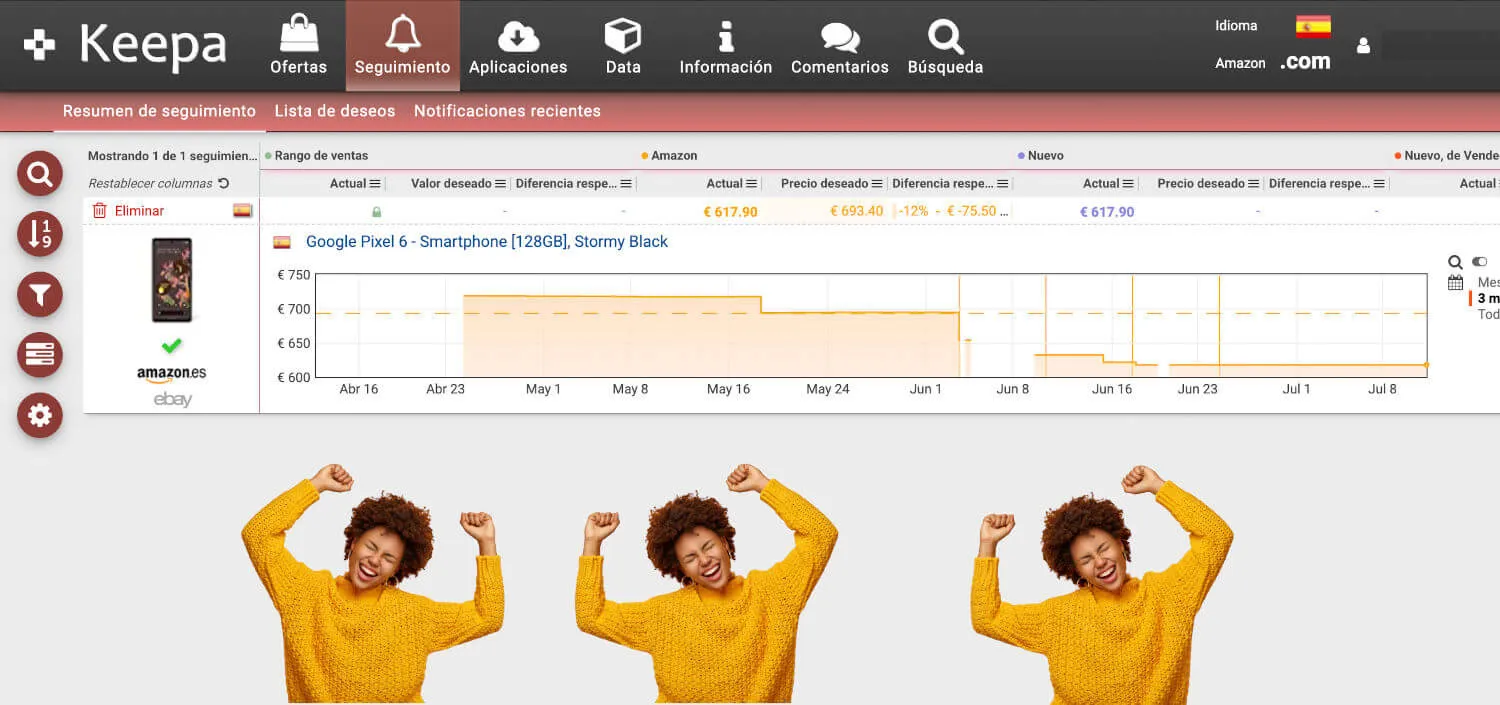The image size is (1500, 705).
Task: Open the Ofertas section in top navigation
Action: click(298, 46)
